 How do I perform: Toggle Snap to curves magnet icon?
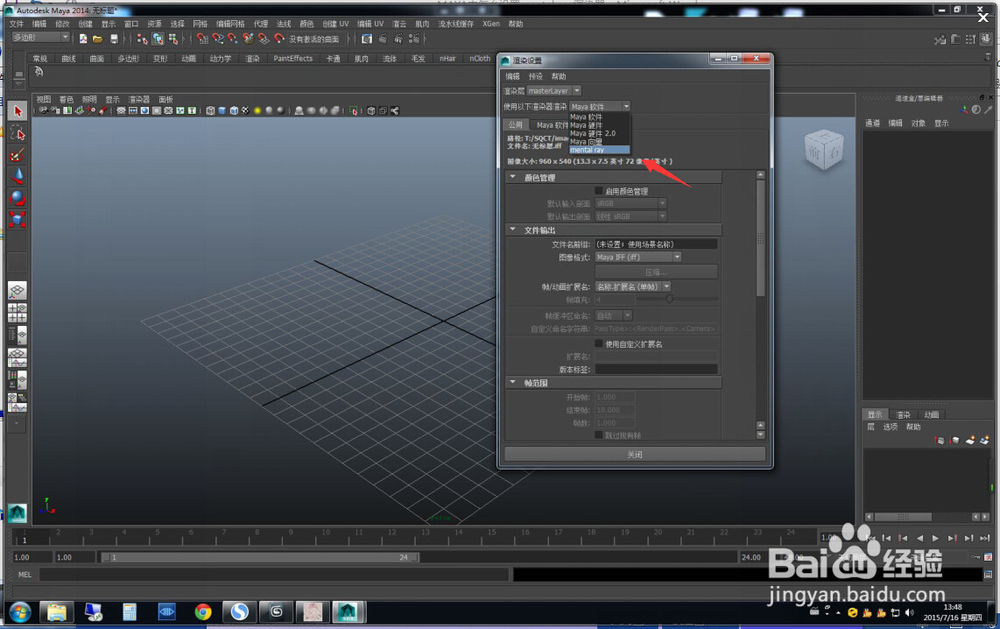(217, 39)
